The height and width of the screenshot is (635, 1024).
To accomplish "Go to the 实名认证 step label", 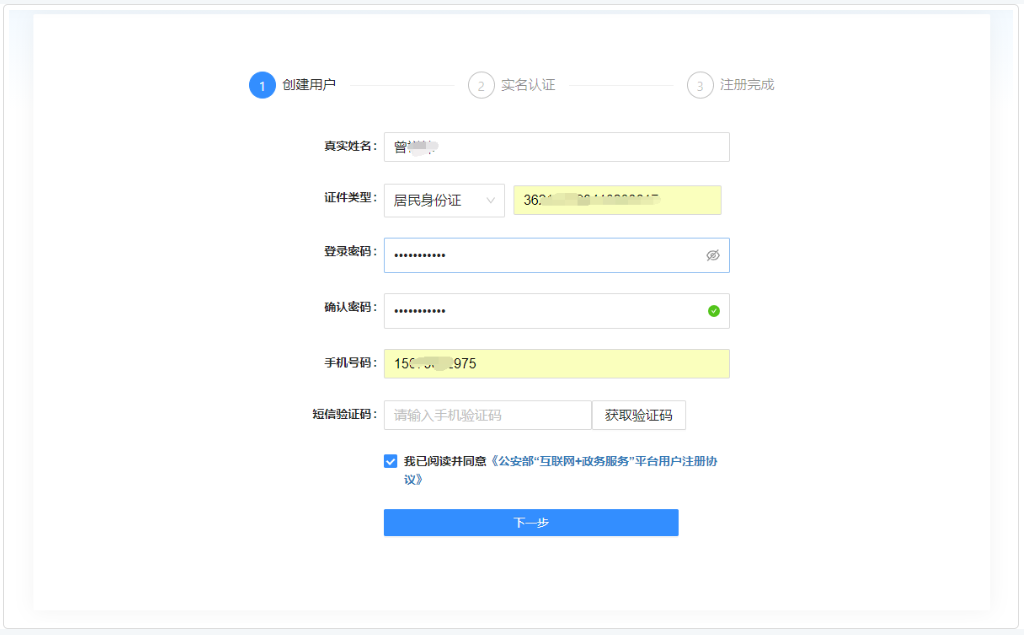I will click(528, 85).
